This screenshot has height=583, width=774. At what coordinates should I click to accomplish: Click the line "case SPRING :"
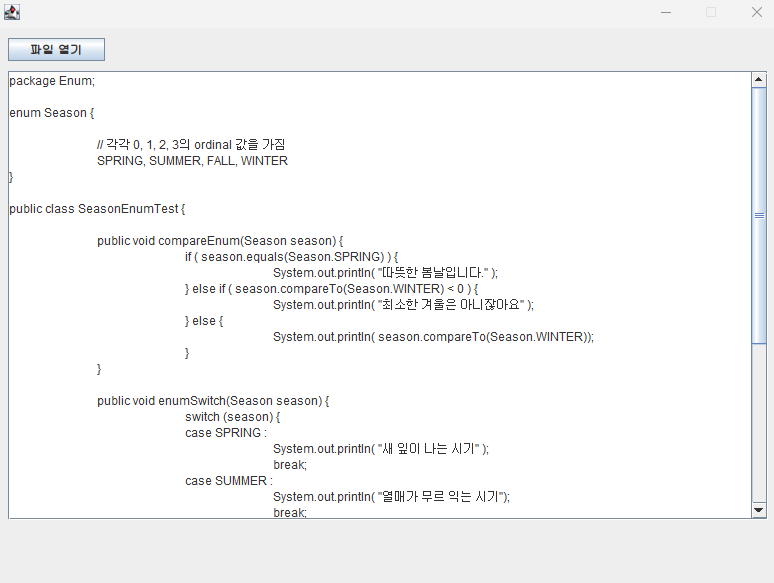tap(226, 433)
